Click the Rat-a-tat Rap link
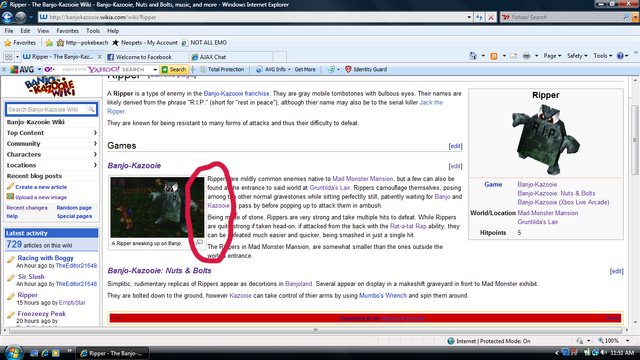Screen dimensions: 640x360 coord(408,226)
